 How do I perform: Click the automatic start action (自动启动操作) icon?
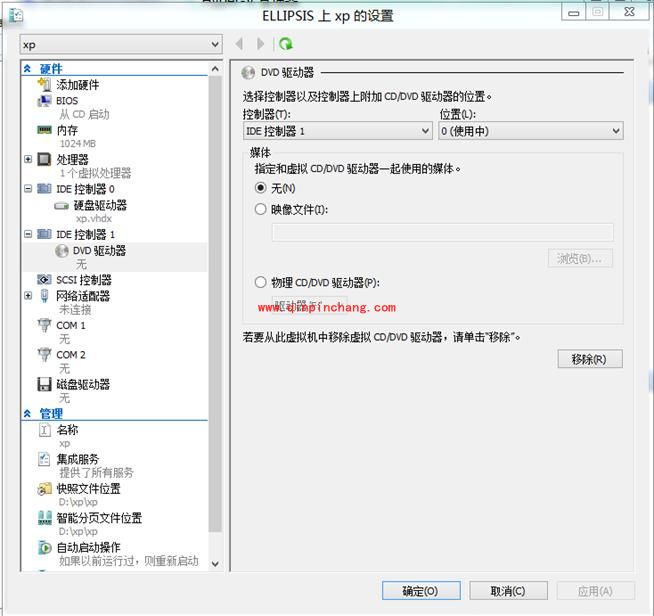tap(44, 548)
